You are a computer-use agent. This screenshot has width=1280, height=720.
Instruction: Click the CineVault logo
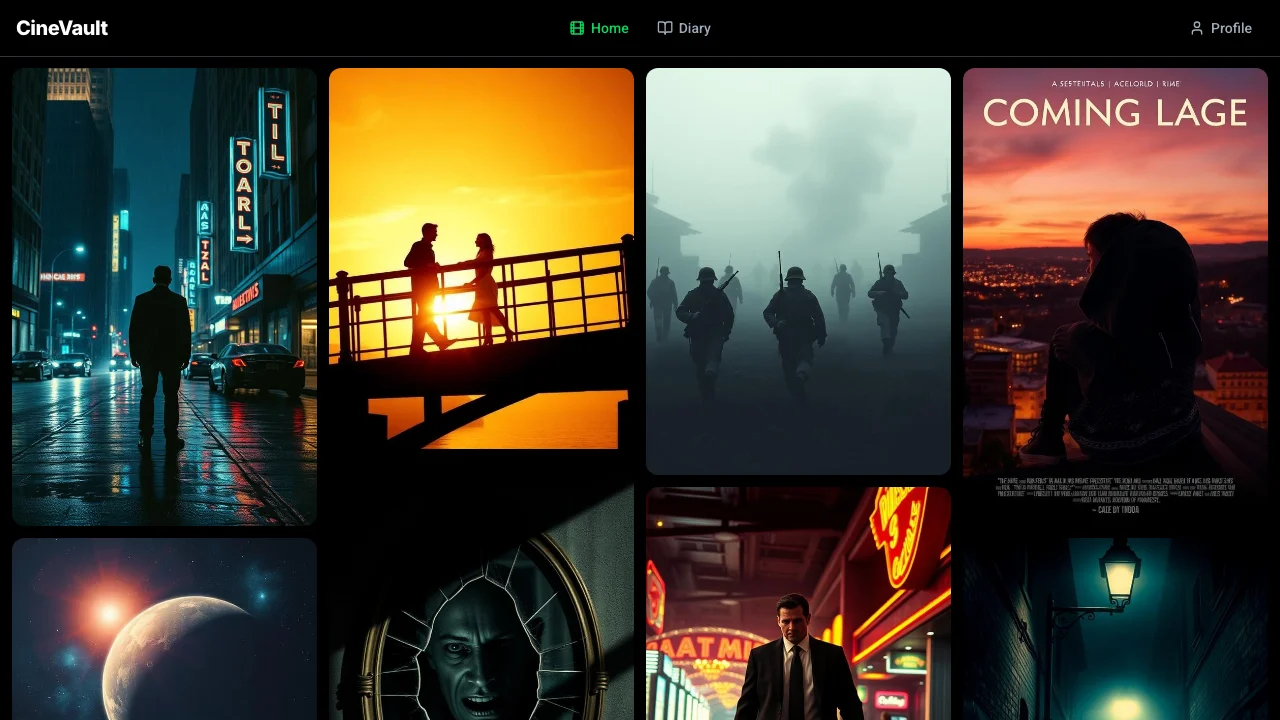pos(62,28)
